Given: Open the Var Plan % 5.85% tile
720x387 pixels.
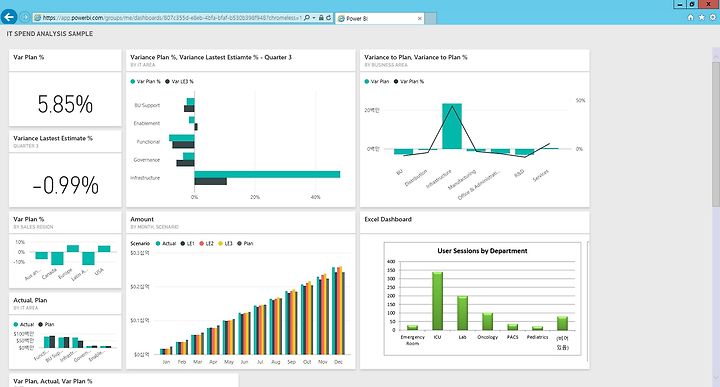Looking at the screenshot, I should [65, 88].
